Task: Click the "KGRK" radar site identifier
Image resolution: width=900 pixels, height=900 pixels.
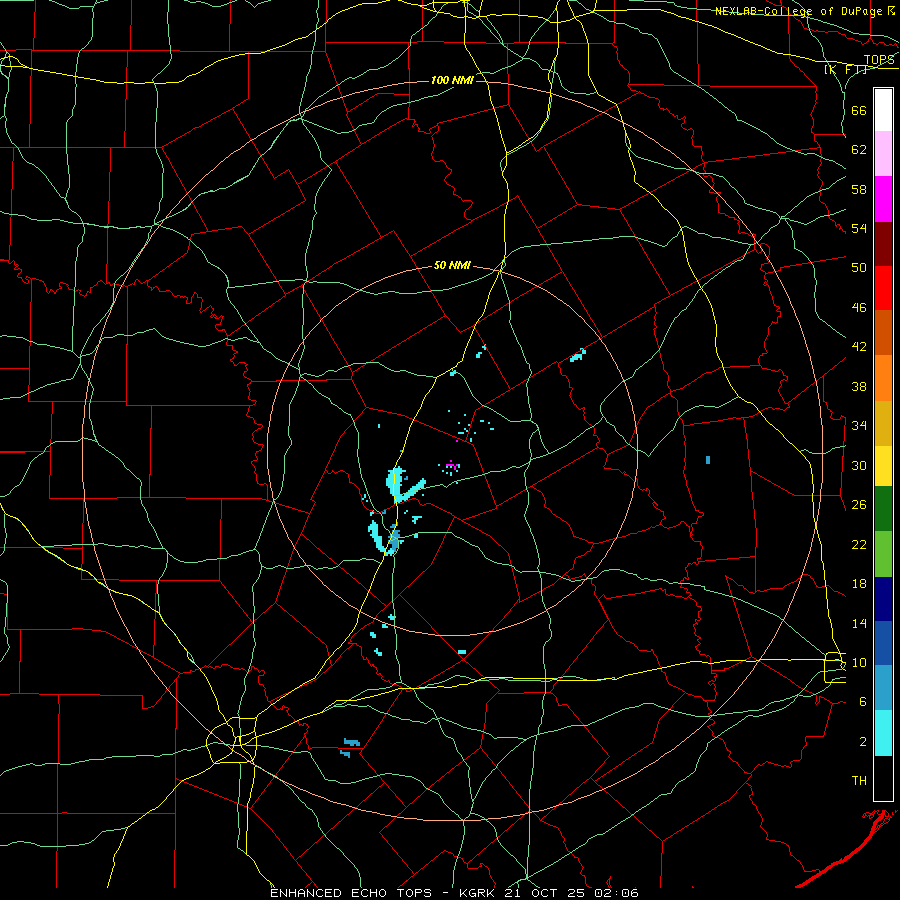Action: 477,893
